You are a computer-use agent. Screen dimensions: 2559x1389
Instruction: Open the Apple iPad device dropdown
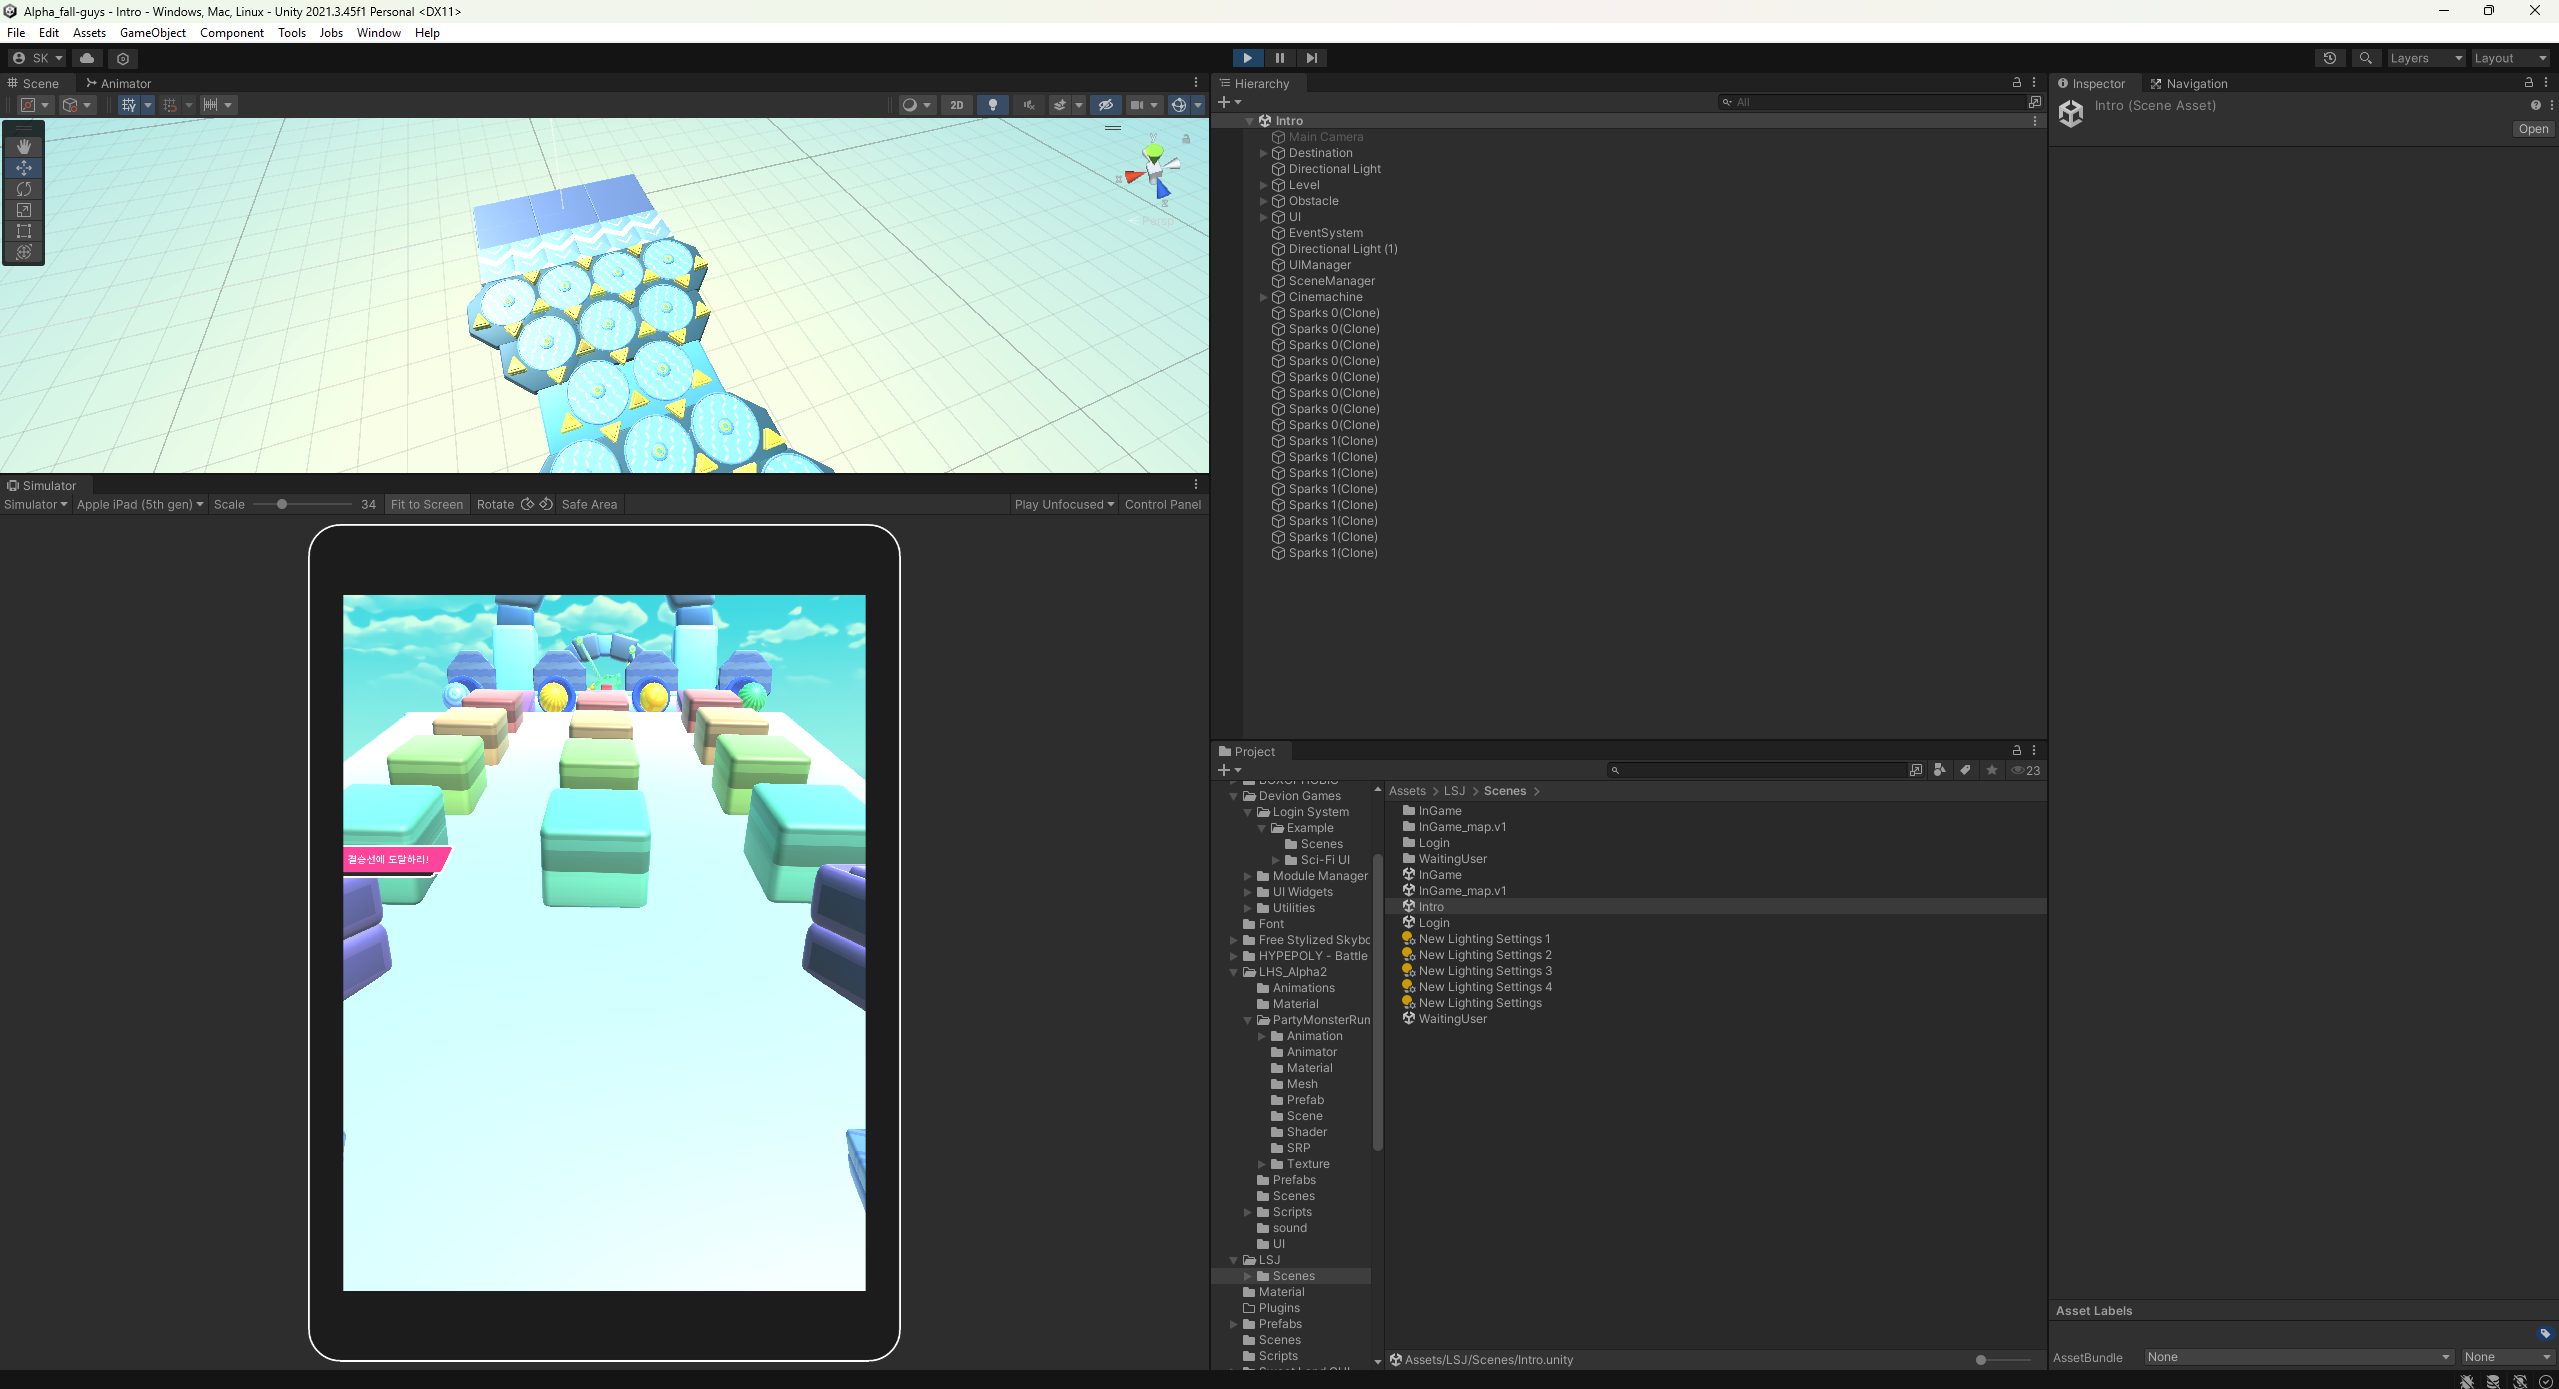(140, 504)
